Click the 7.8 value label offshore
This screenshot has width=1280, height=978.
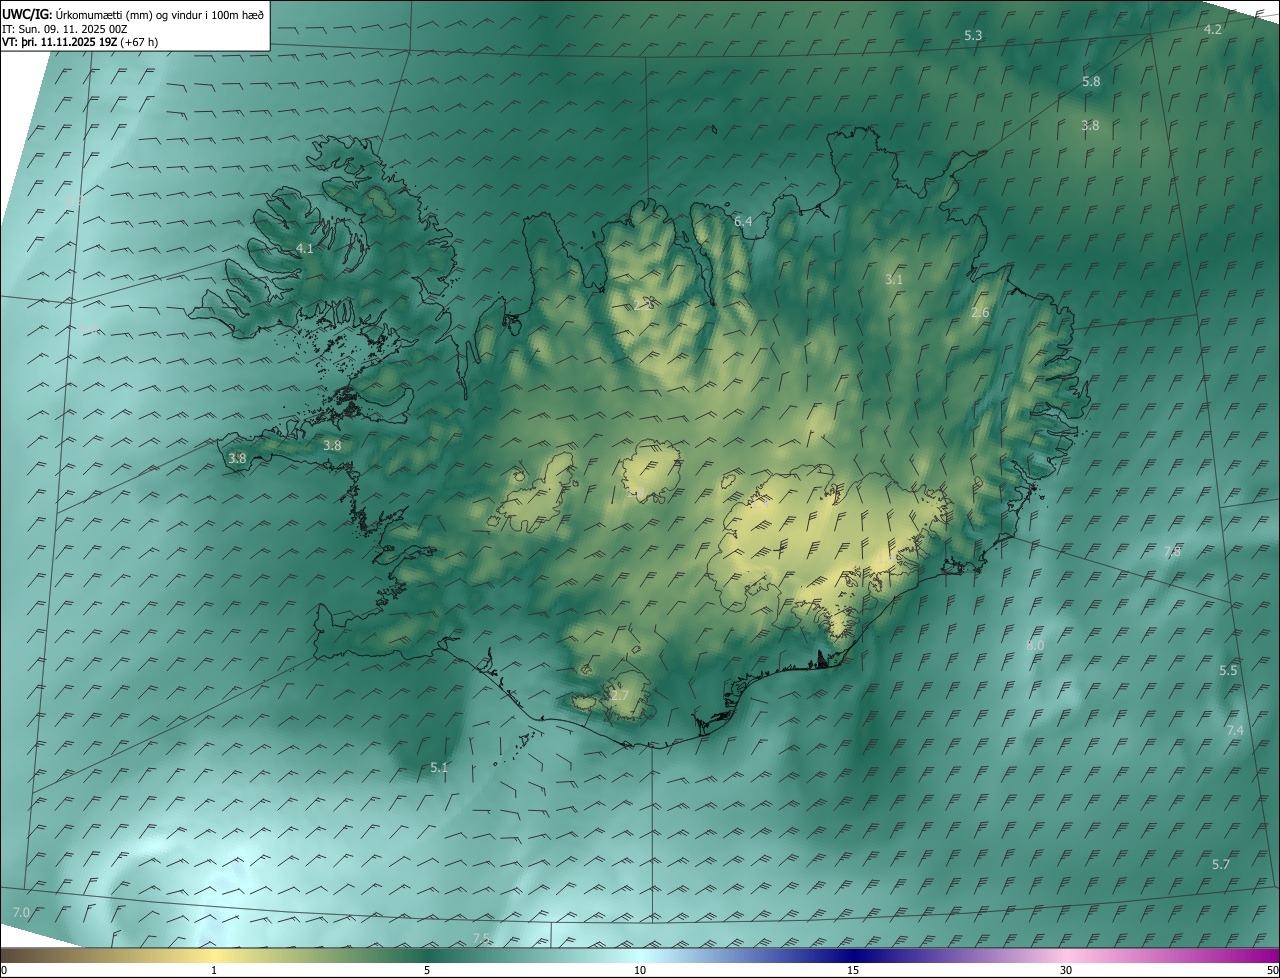click(1172, 552)
